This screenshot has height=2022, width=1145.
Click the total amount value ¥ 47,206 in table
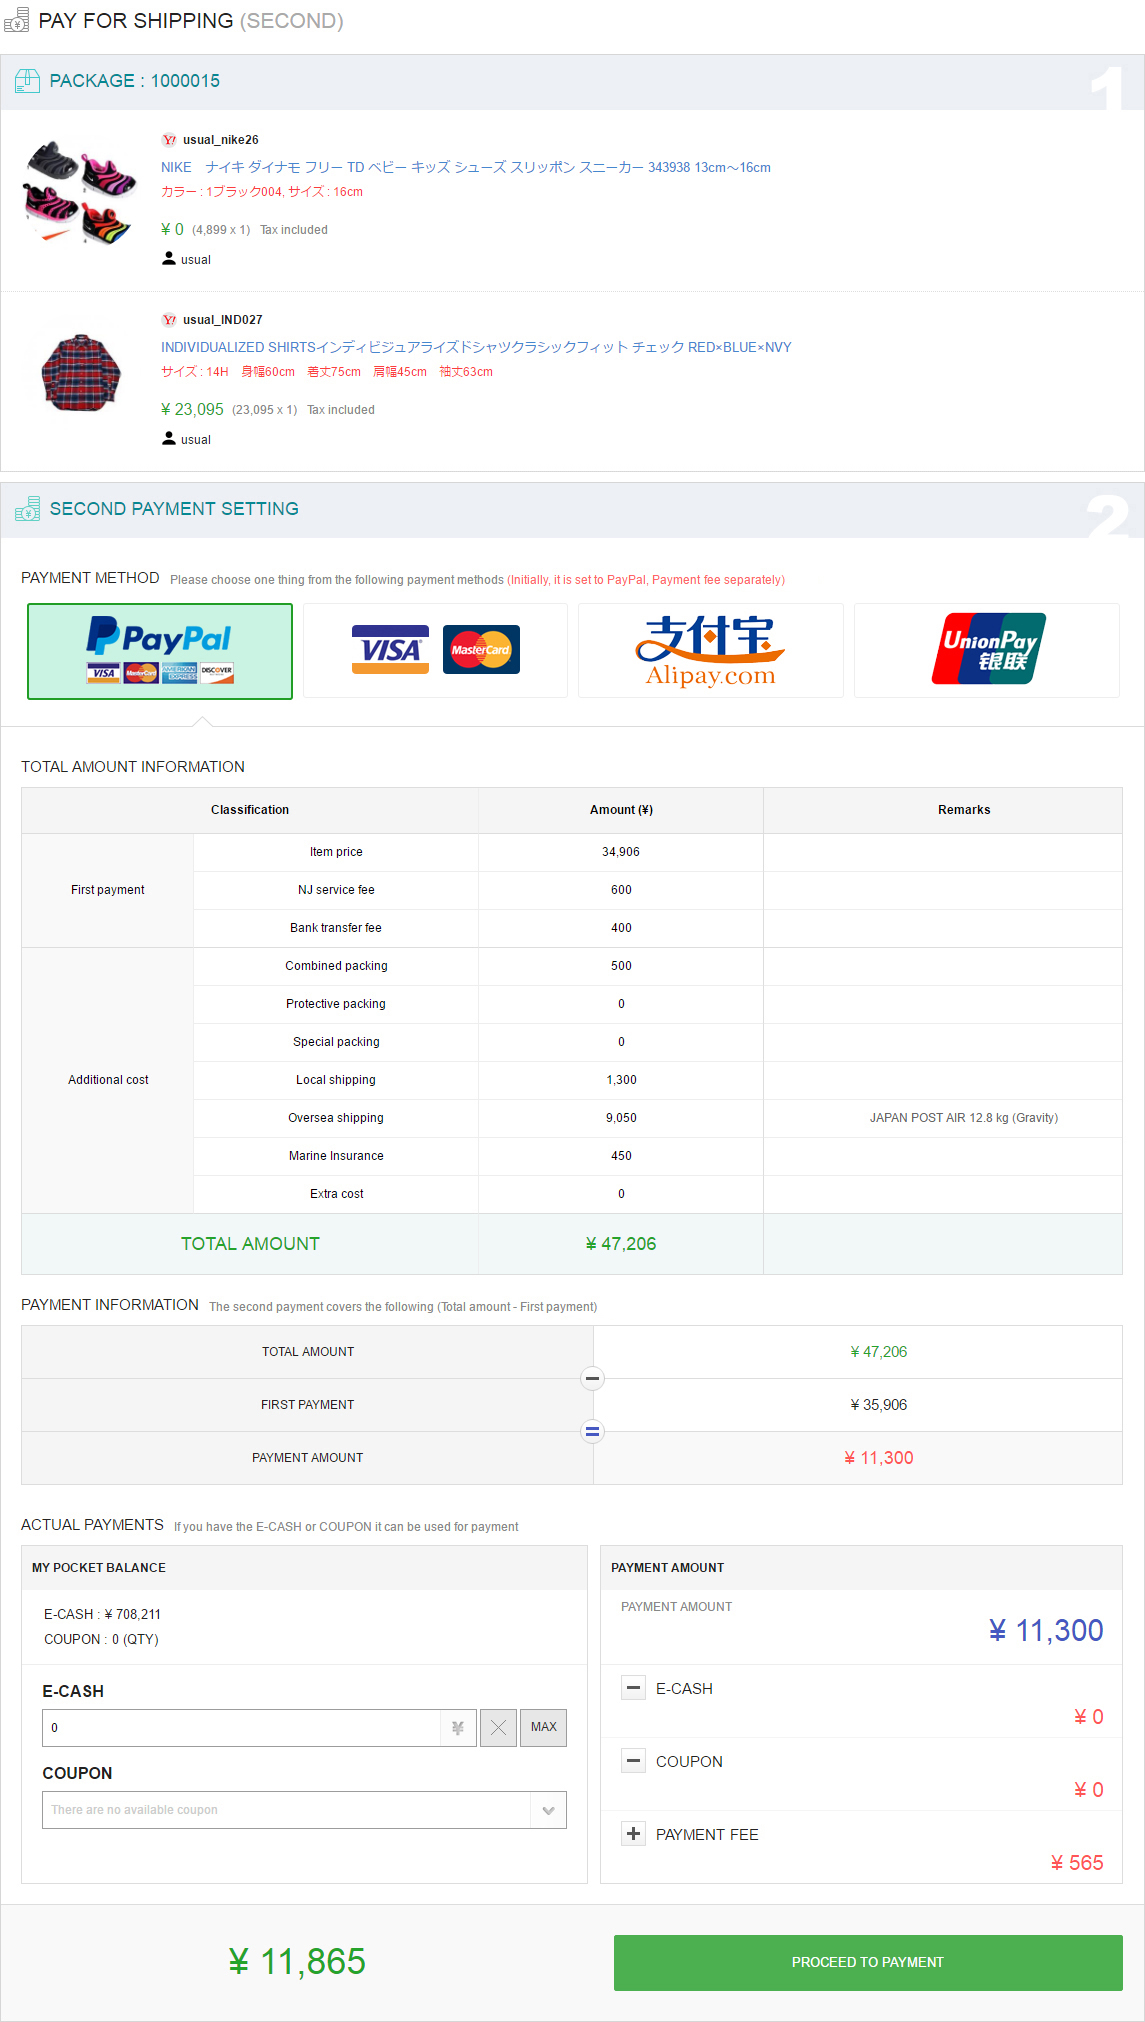(x=621, y=1244)
